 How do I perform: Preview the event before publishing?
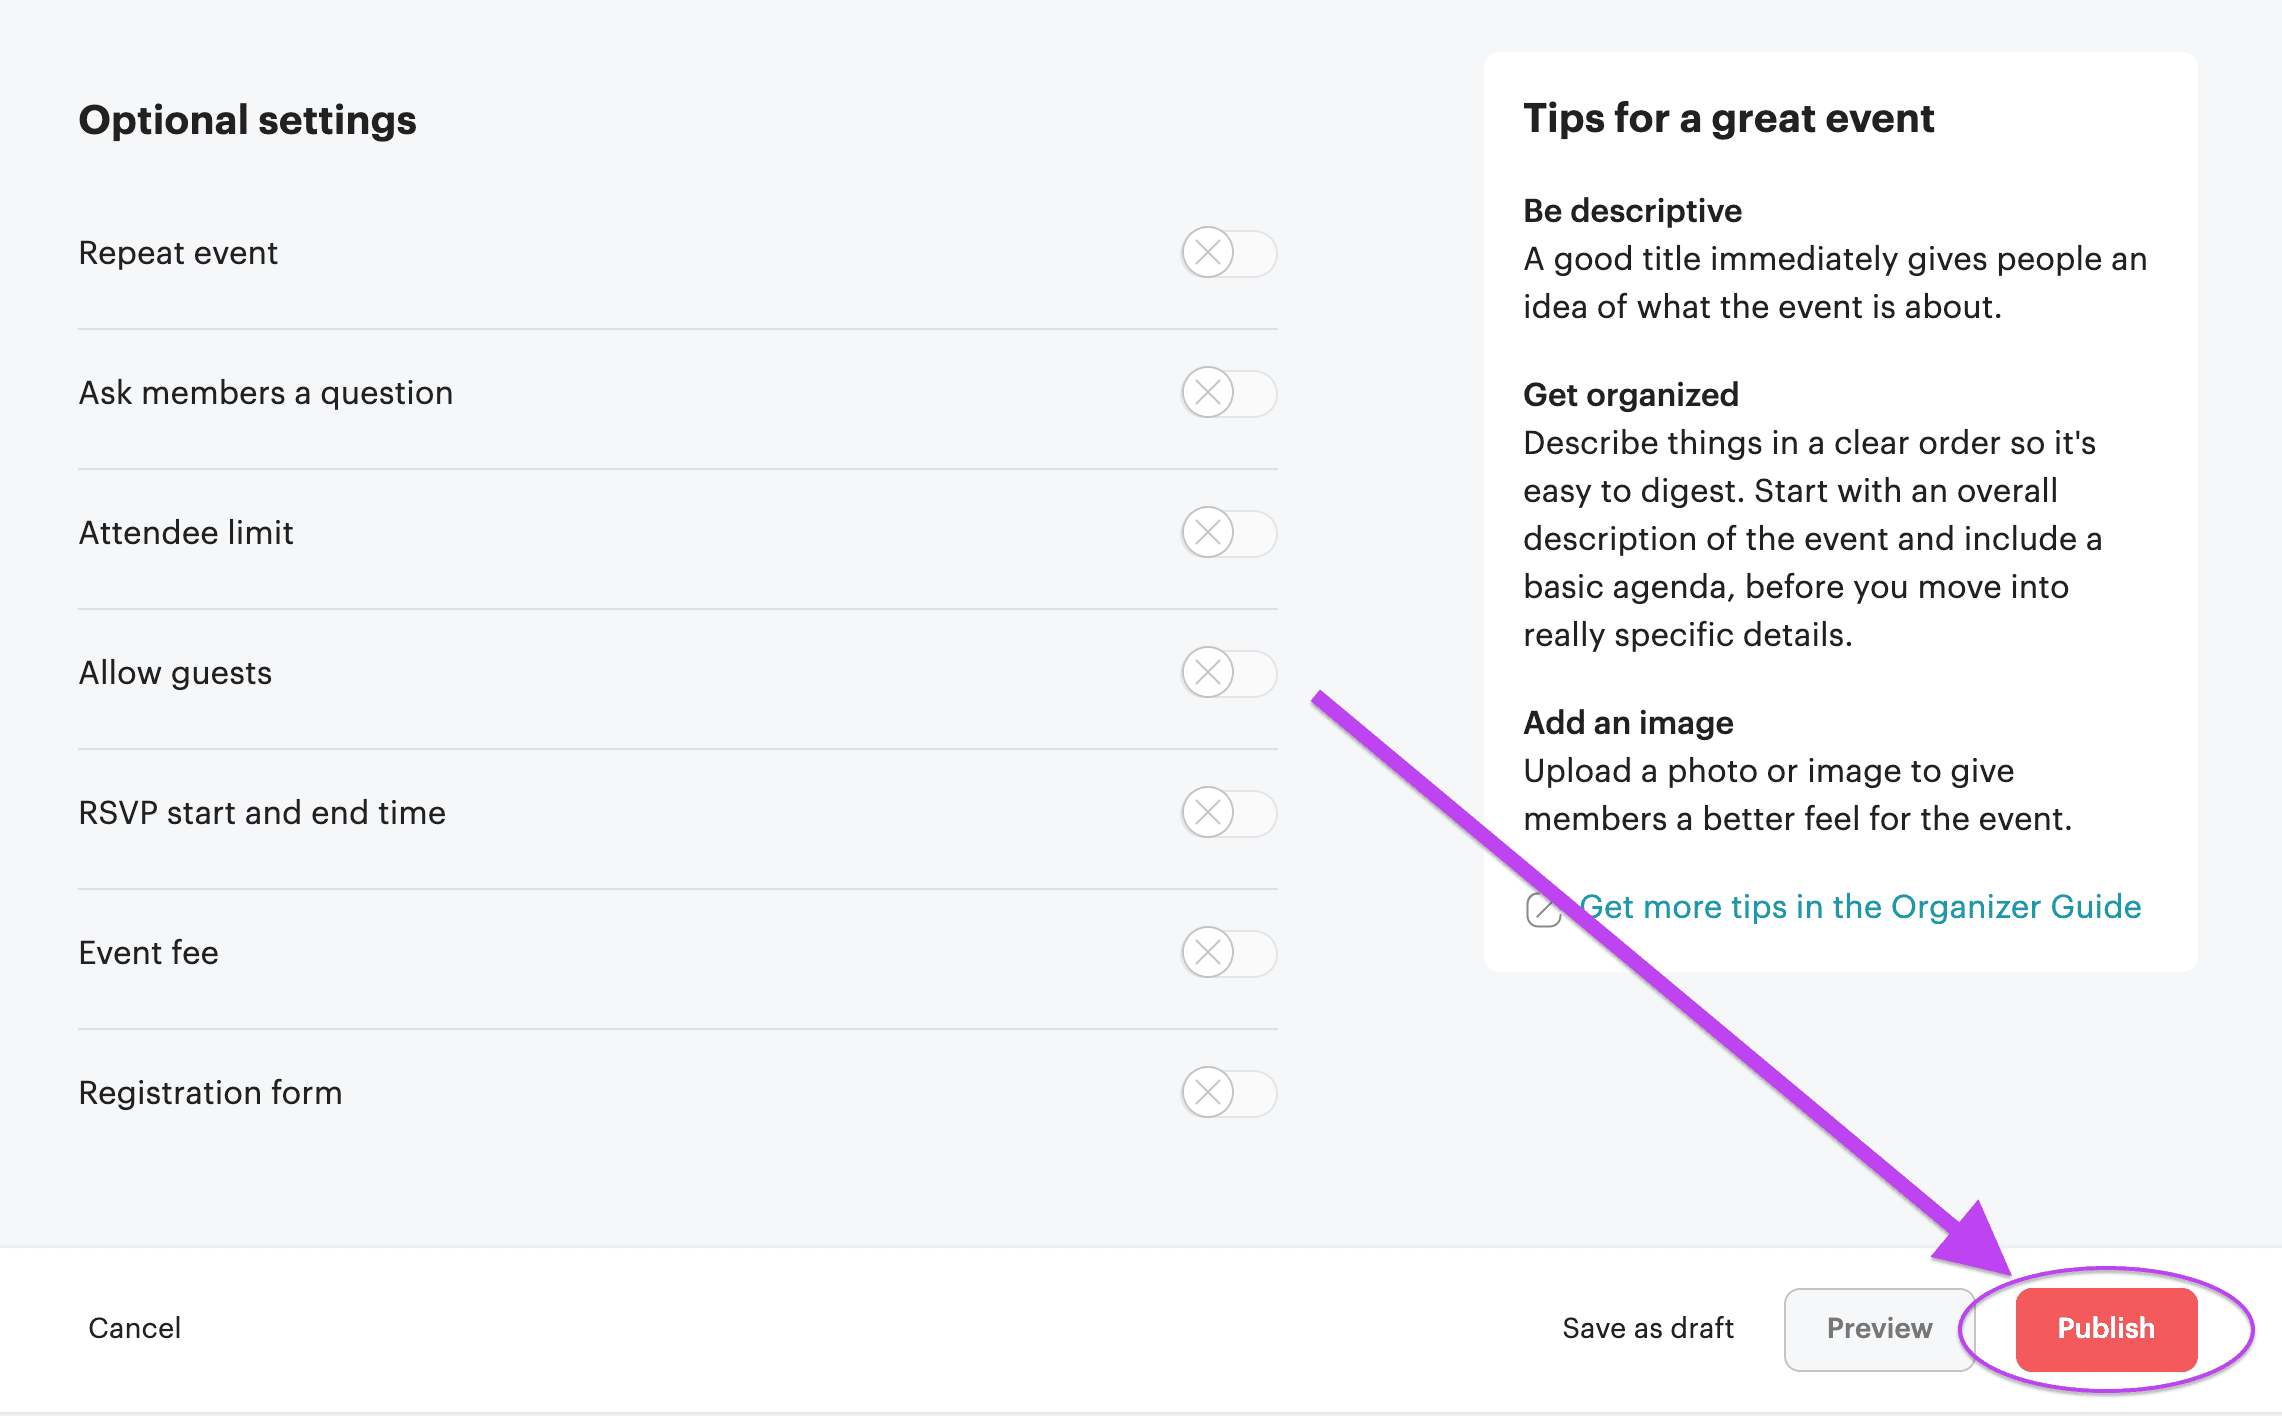(1879, 1328)
